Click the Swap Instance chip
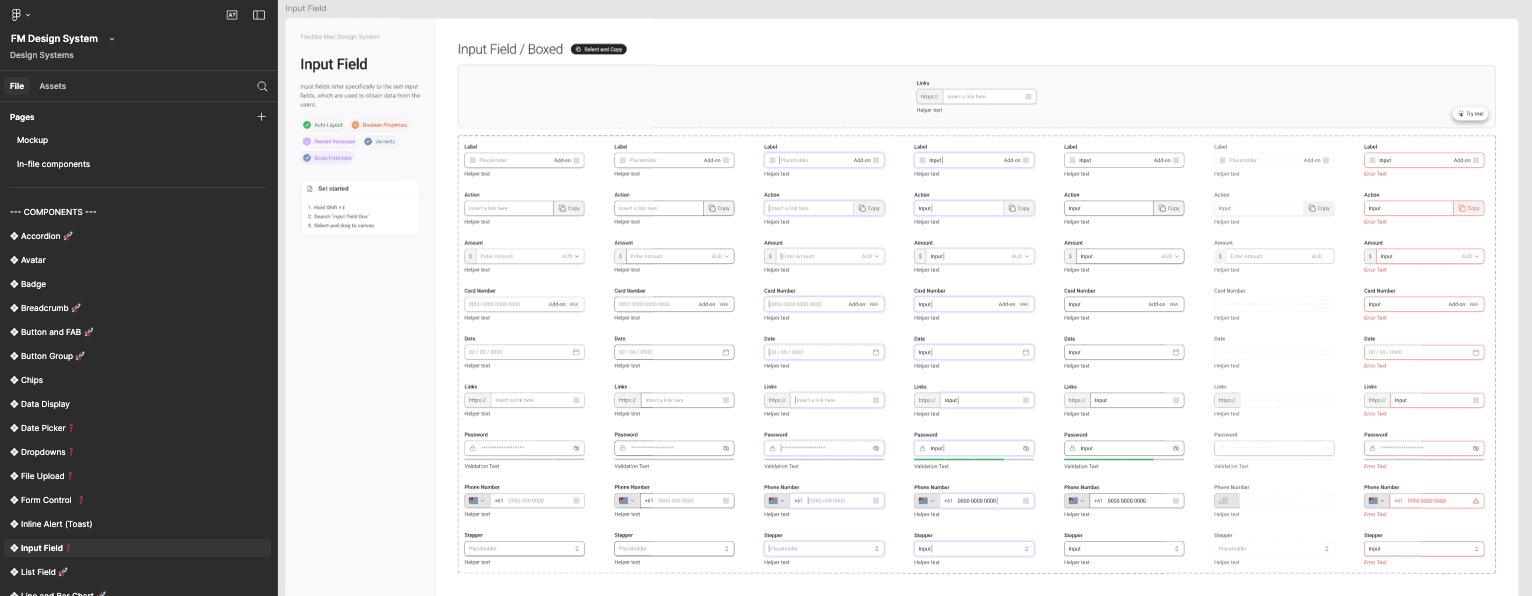The width and height of the screenshot is (1532, 596). (327, 157)
